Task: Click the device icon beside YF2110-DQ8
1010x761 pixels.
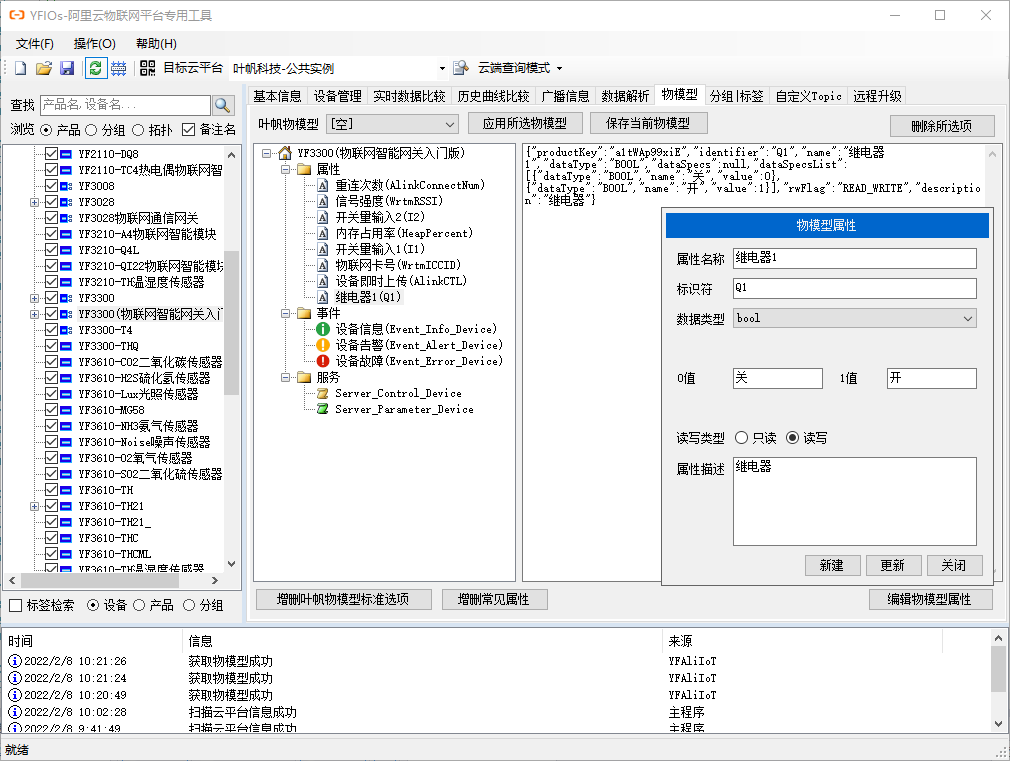Action: pos(66,154)
